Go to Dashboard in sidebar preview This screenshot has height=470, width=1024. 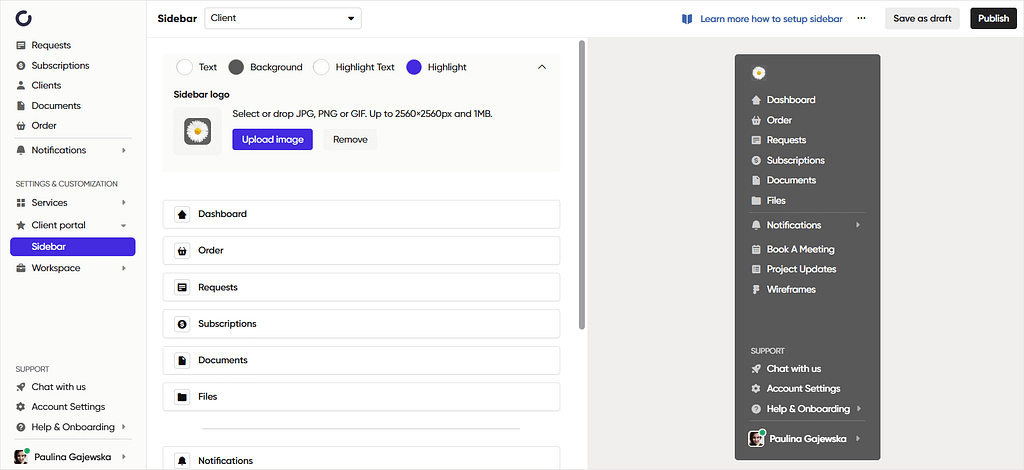coord(791,100)
